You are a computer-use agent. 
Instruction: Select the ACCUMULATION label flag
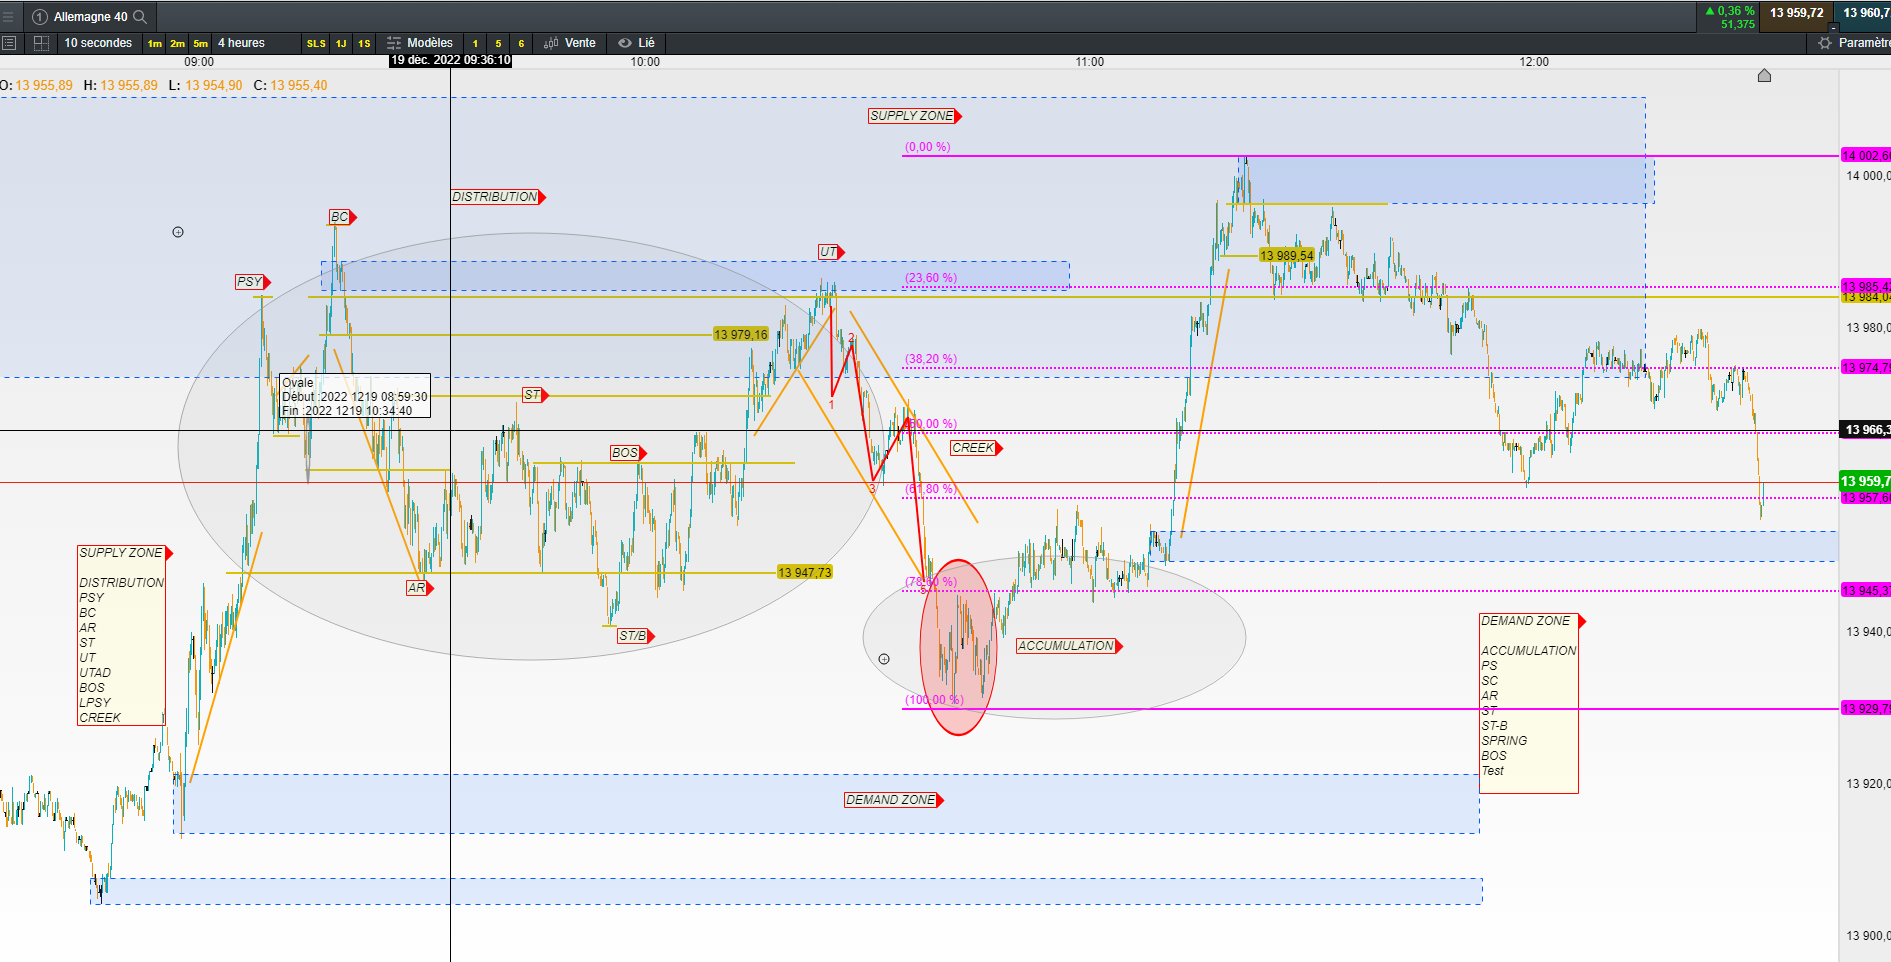tap(1069, 646)
